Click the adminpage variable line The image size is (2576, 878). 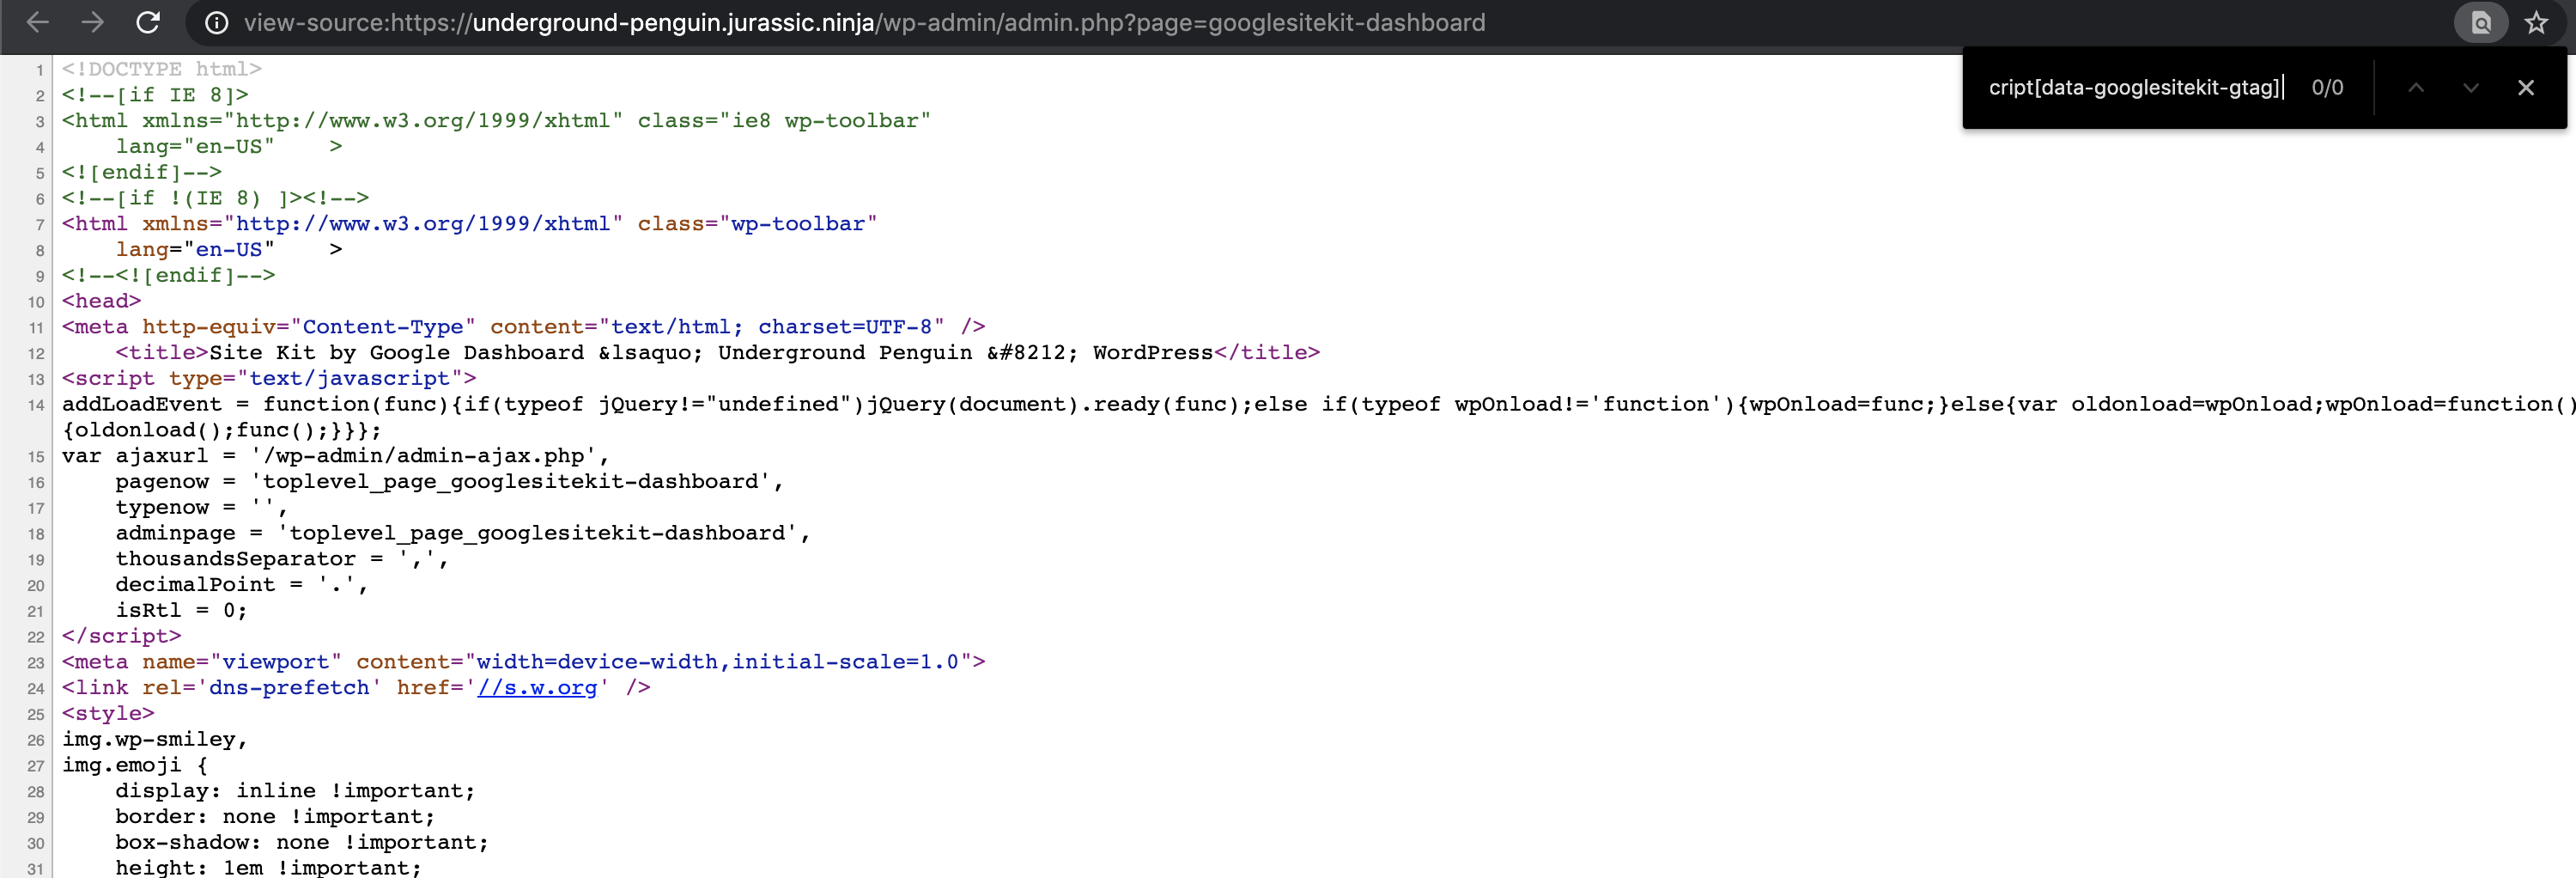coord(462,534)
